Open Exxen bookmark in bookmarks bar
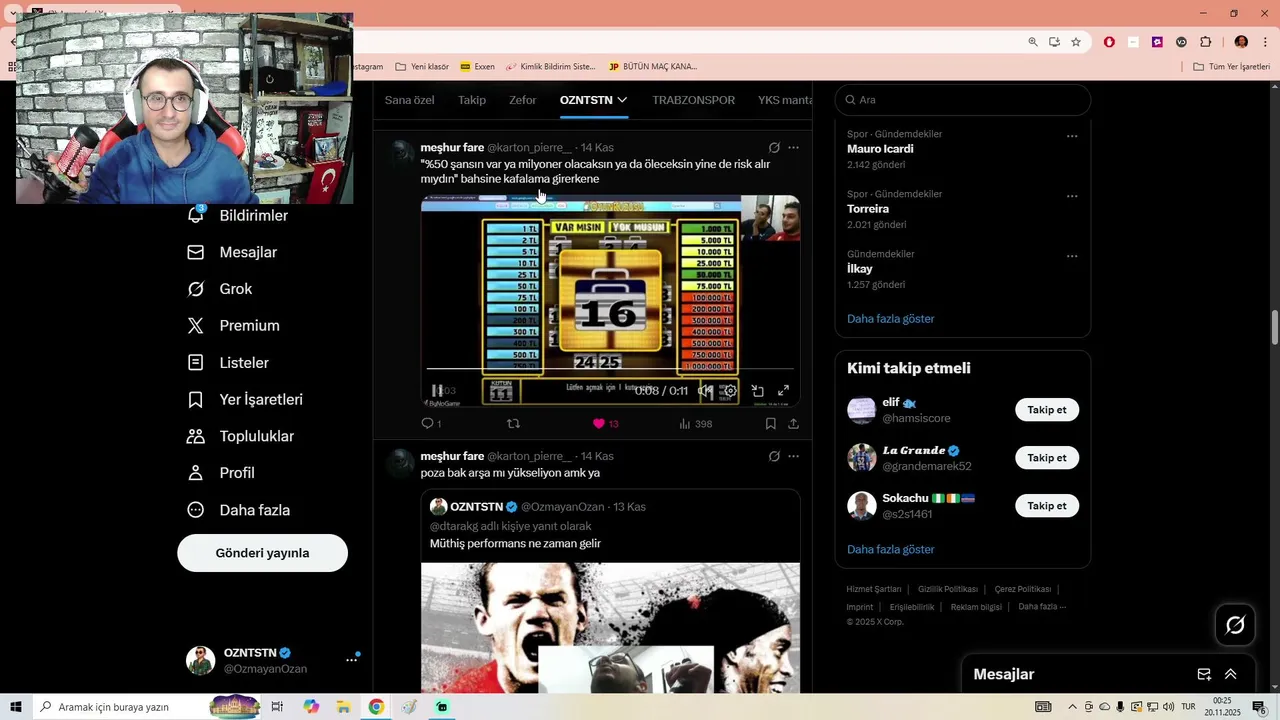This screenshot has width=1280, height=720. (x=477, y=67)
